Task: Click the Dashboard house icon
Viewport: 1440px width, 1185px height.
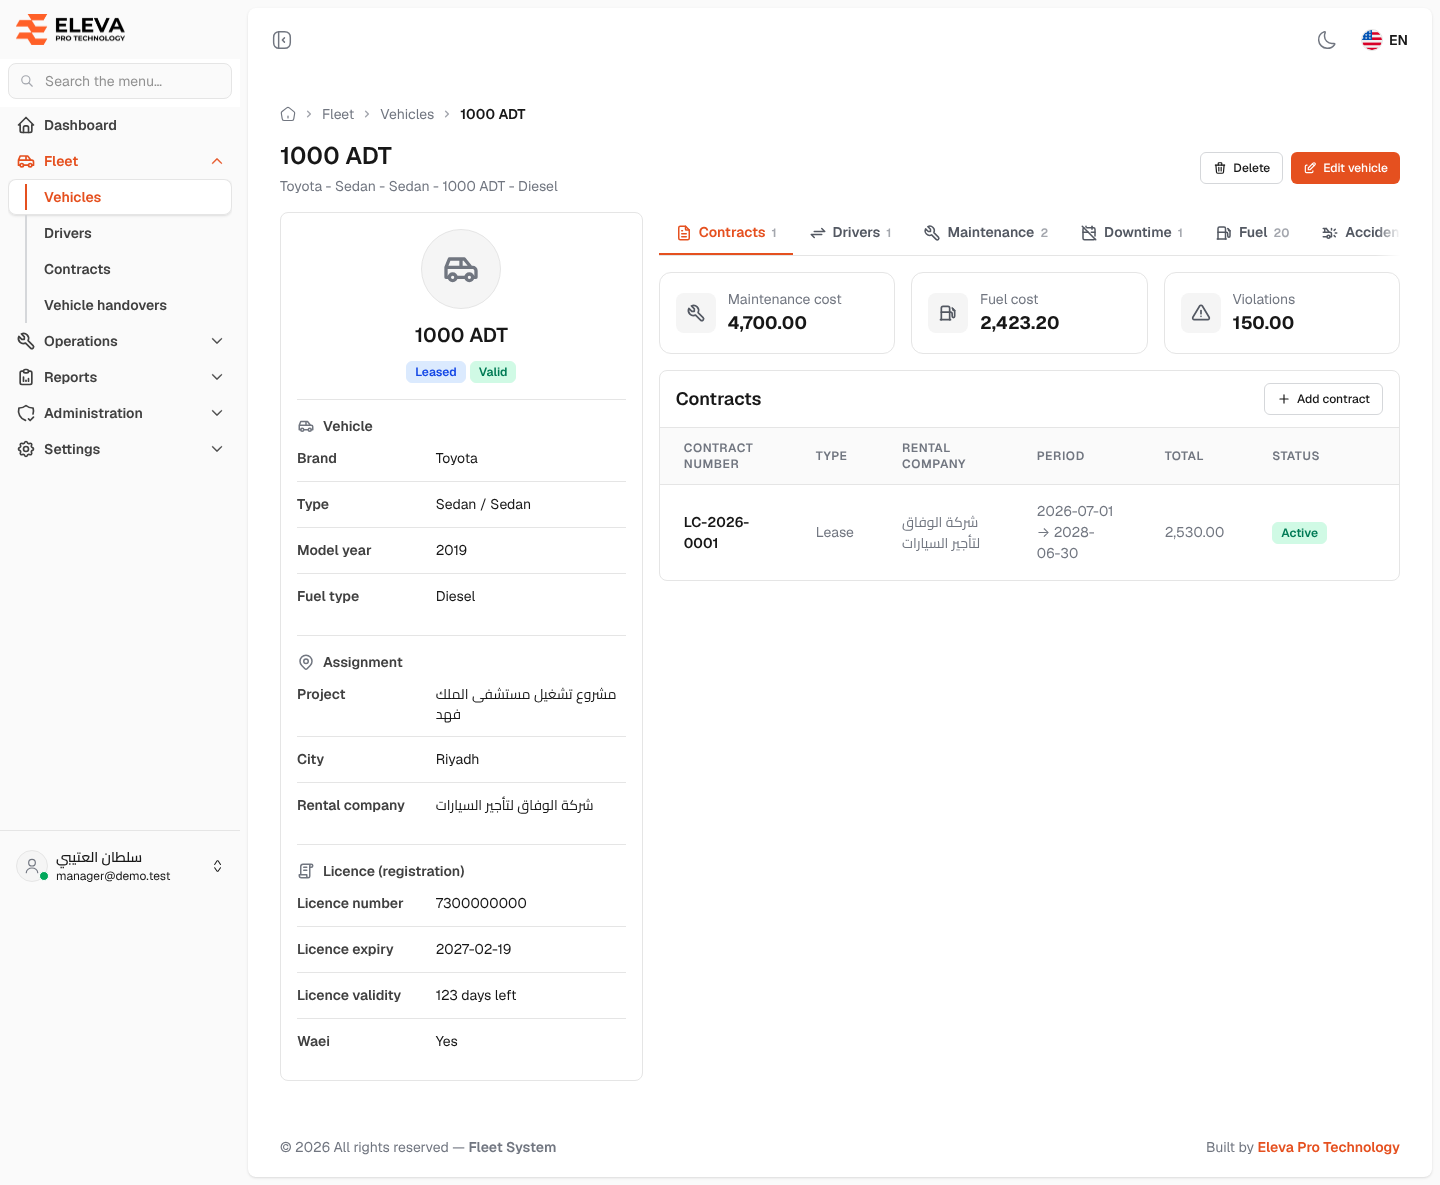Action: [26, 125]
